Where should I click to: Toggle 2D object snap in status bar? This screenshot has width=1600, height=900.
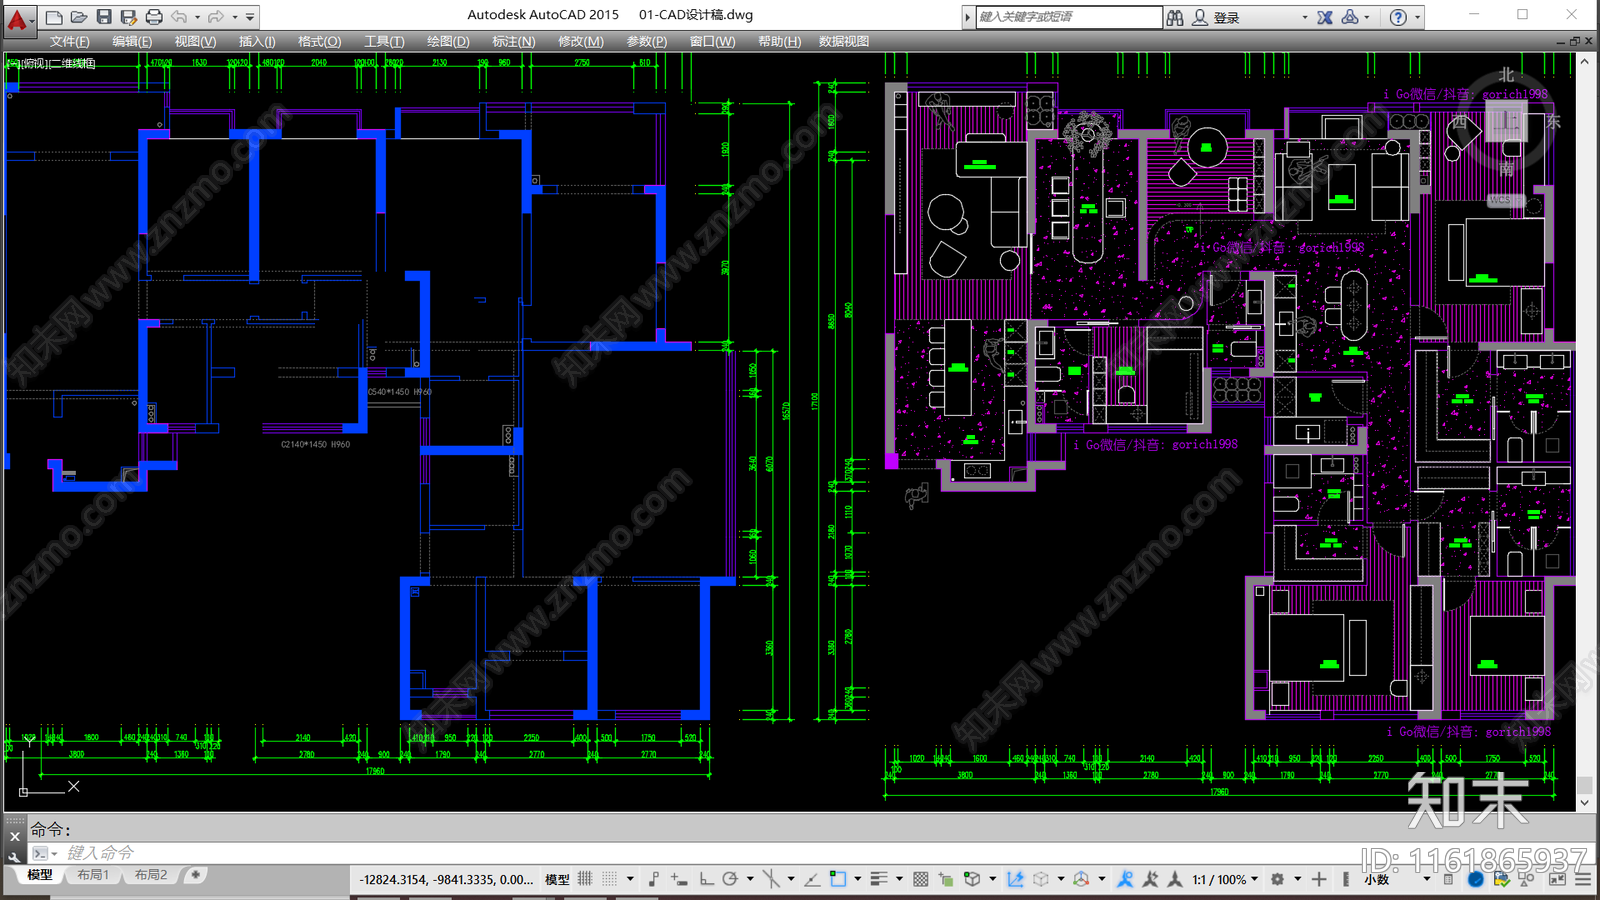837,879
